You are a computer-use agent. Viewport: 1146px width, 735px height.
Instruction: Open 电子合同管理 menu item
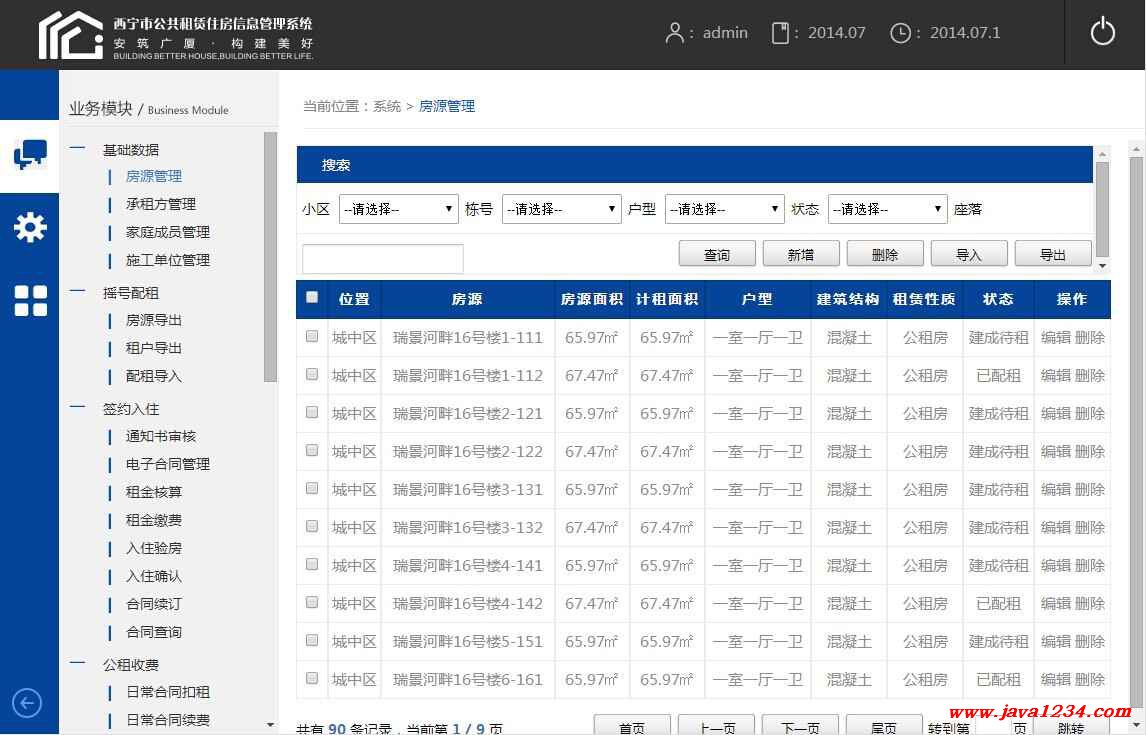coord(167,464)
